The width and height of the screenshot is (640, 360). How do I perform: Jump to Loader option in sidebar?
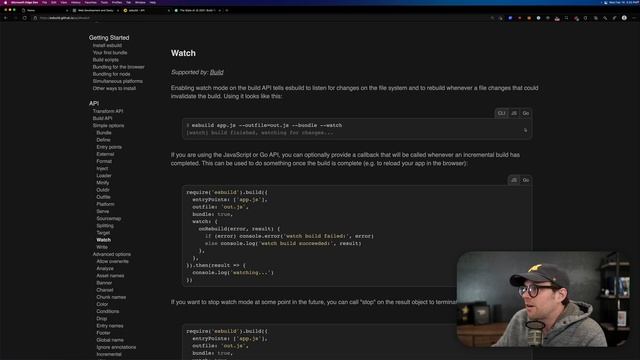click(x=104, y=176)
